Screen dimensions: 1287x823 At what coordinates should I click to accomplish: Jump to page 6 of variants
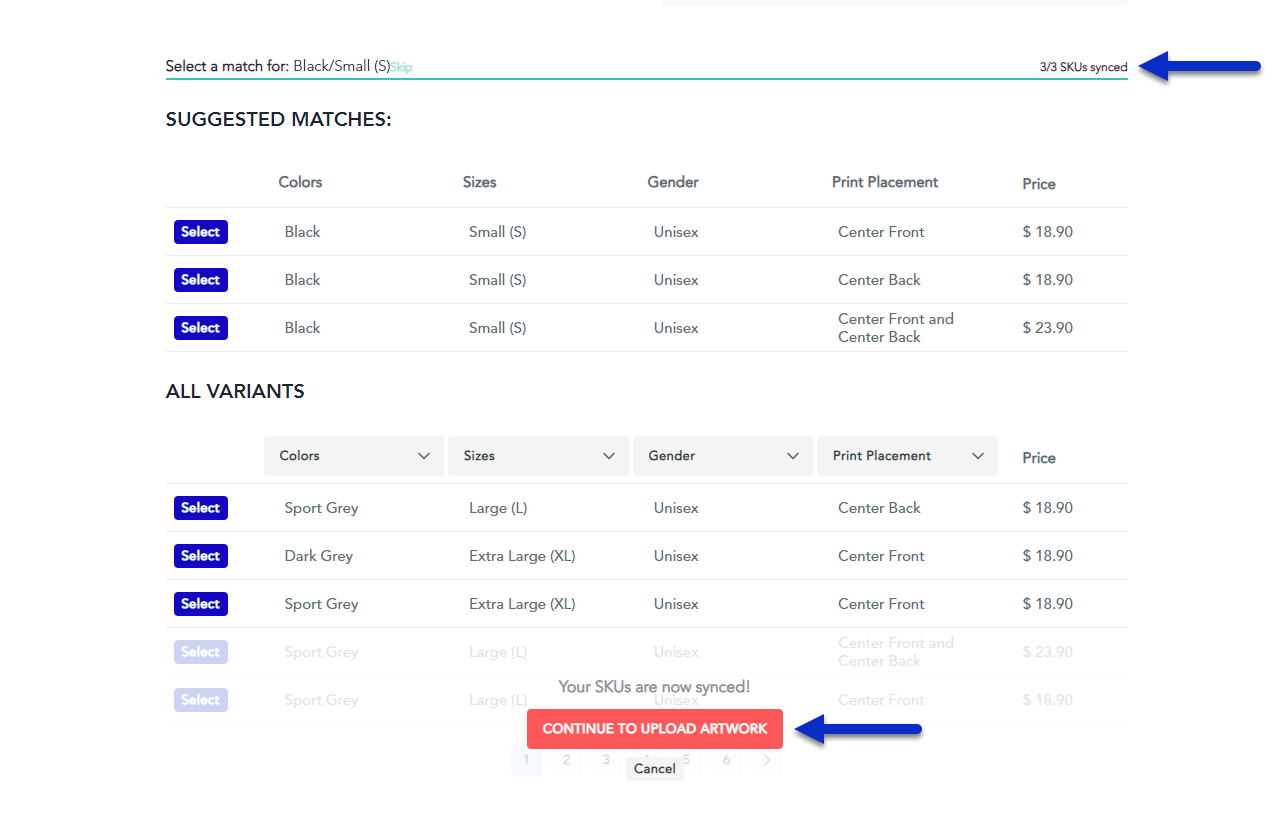726,760
